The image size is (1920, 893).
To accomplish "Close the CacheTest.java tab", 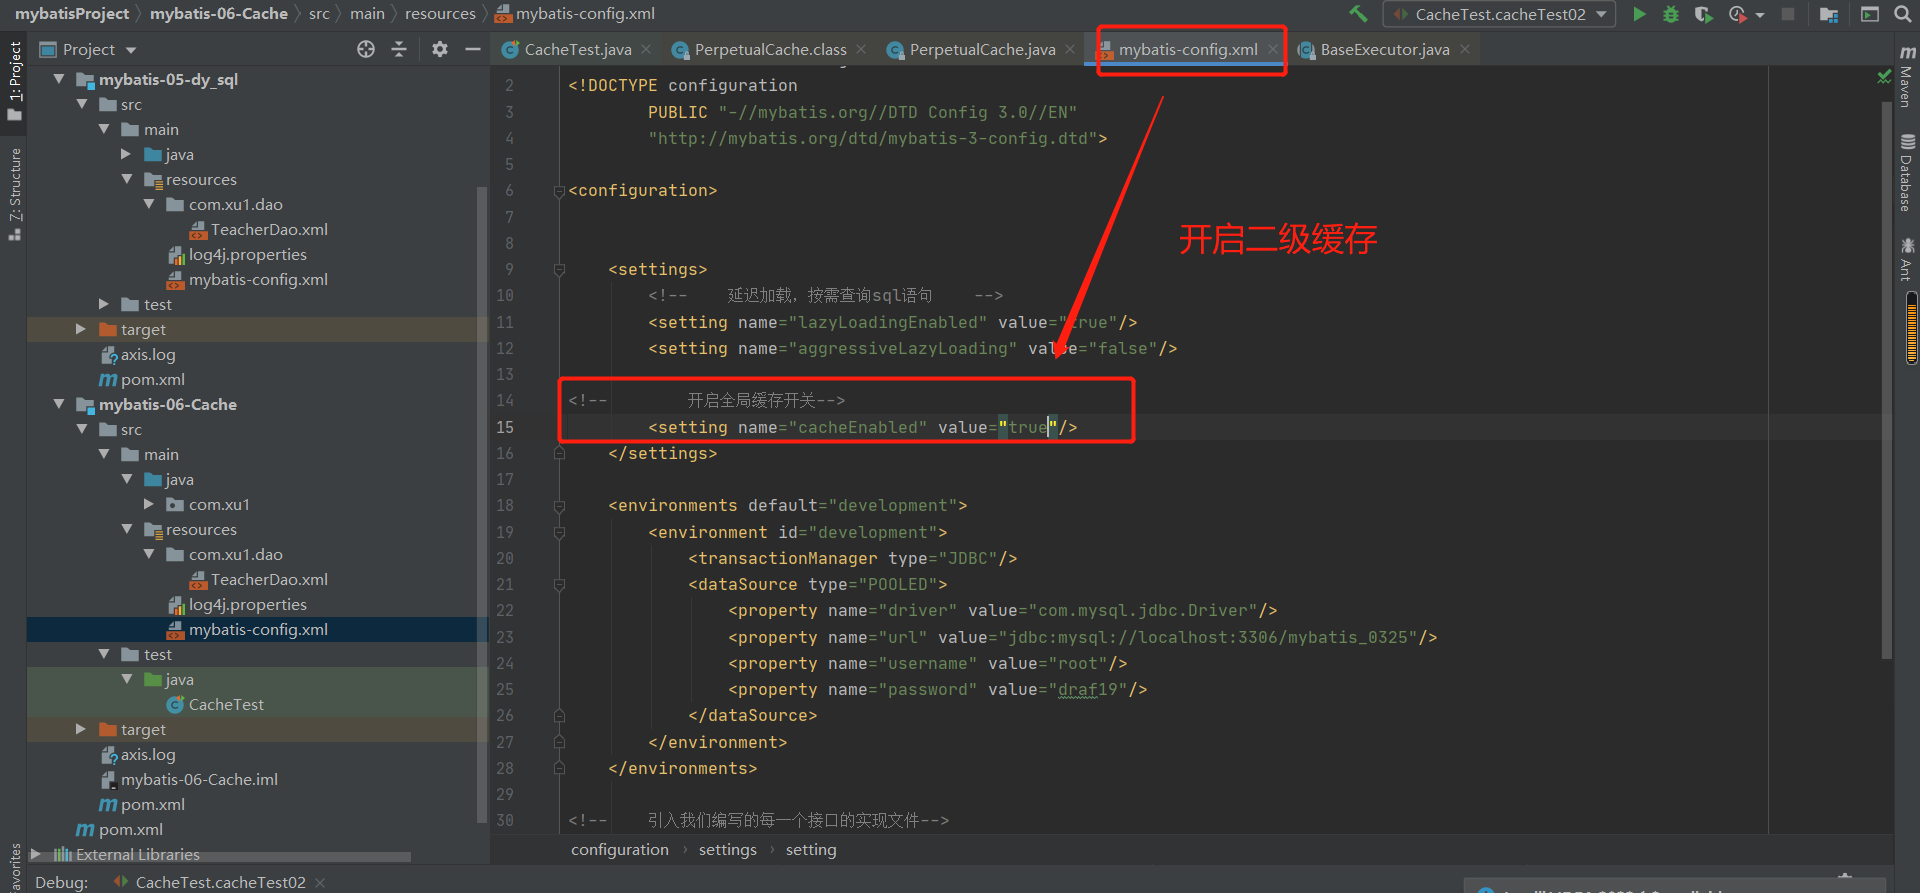I will point(646,49).
